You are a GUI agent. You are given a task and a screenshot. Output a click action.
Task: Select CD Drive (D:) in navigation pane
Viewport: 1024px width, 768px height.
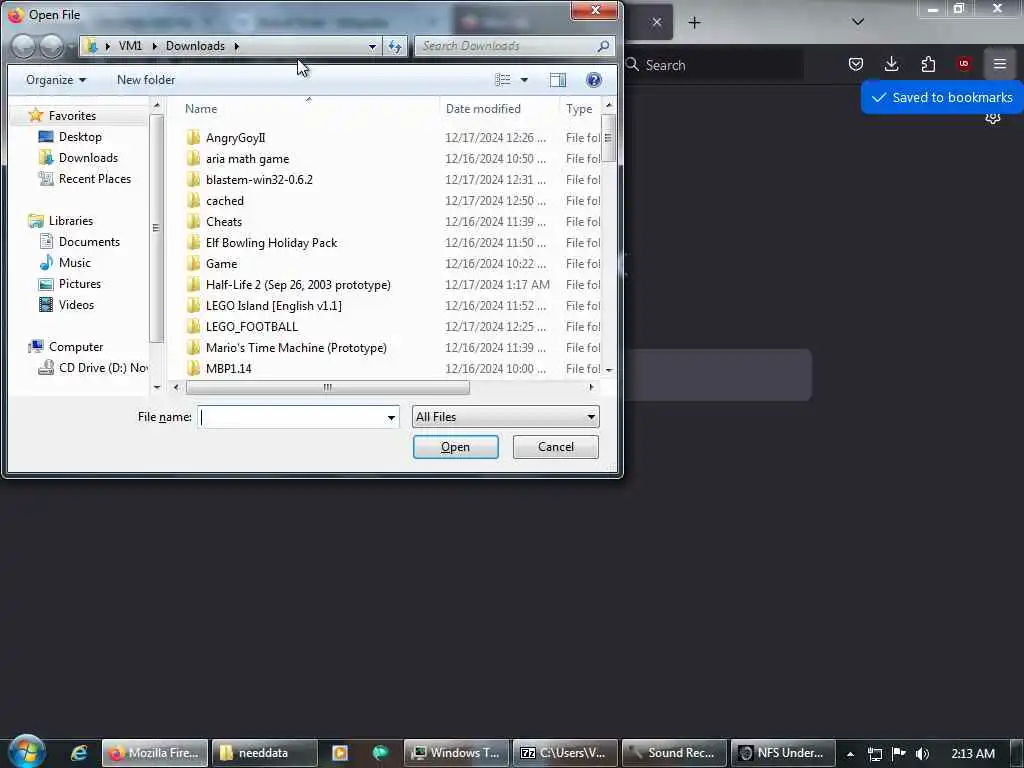tap(103, 368)
